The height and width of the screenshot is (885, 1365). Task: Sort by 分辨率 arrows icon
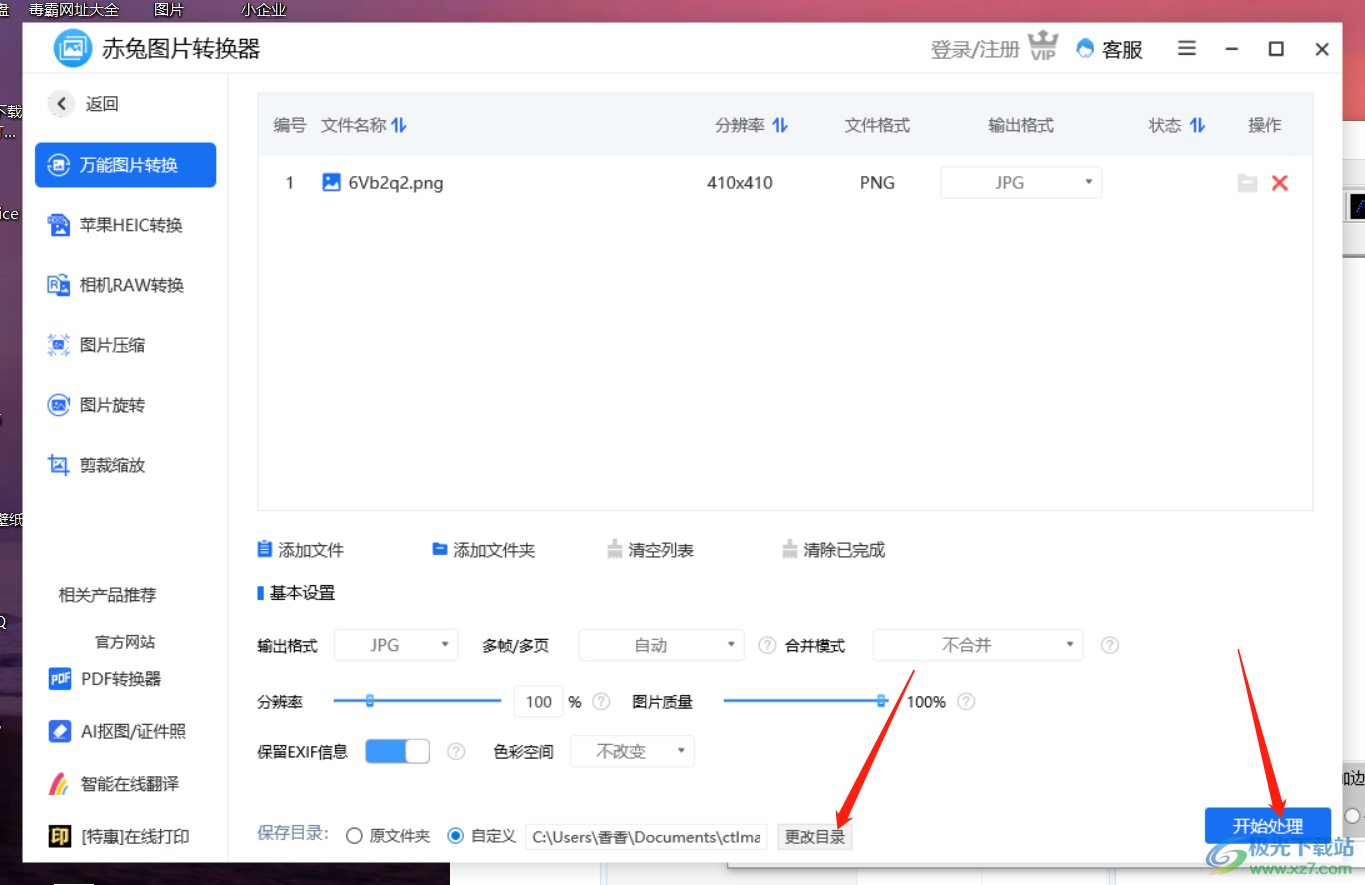point(780,125)
